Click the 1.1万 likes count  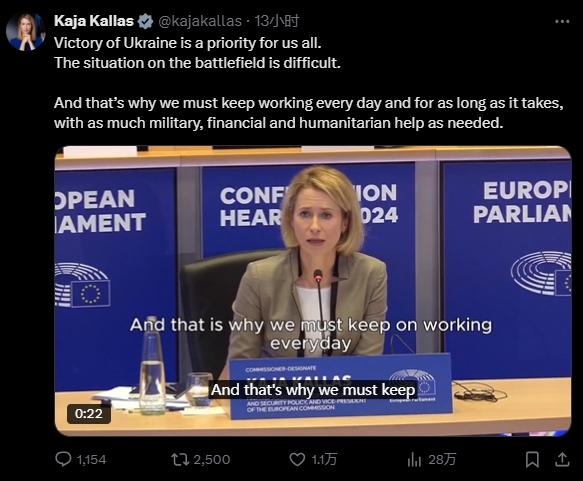click(324, 460)
